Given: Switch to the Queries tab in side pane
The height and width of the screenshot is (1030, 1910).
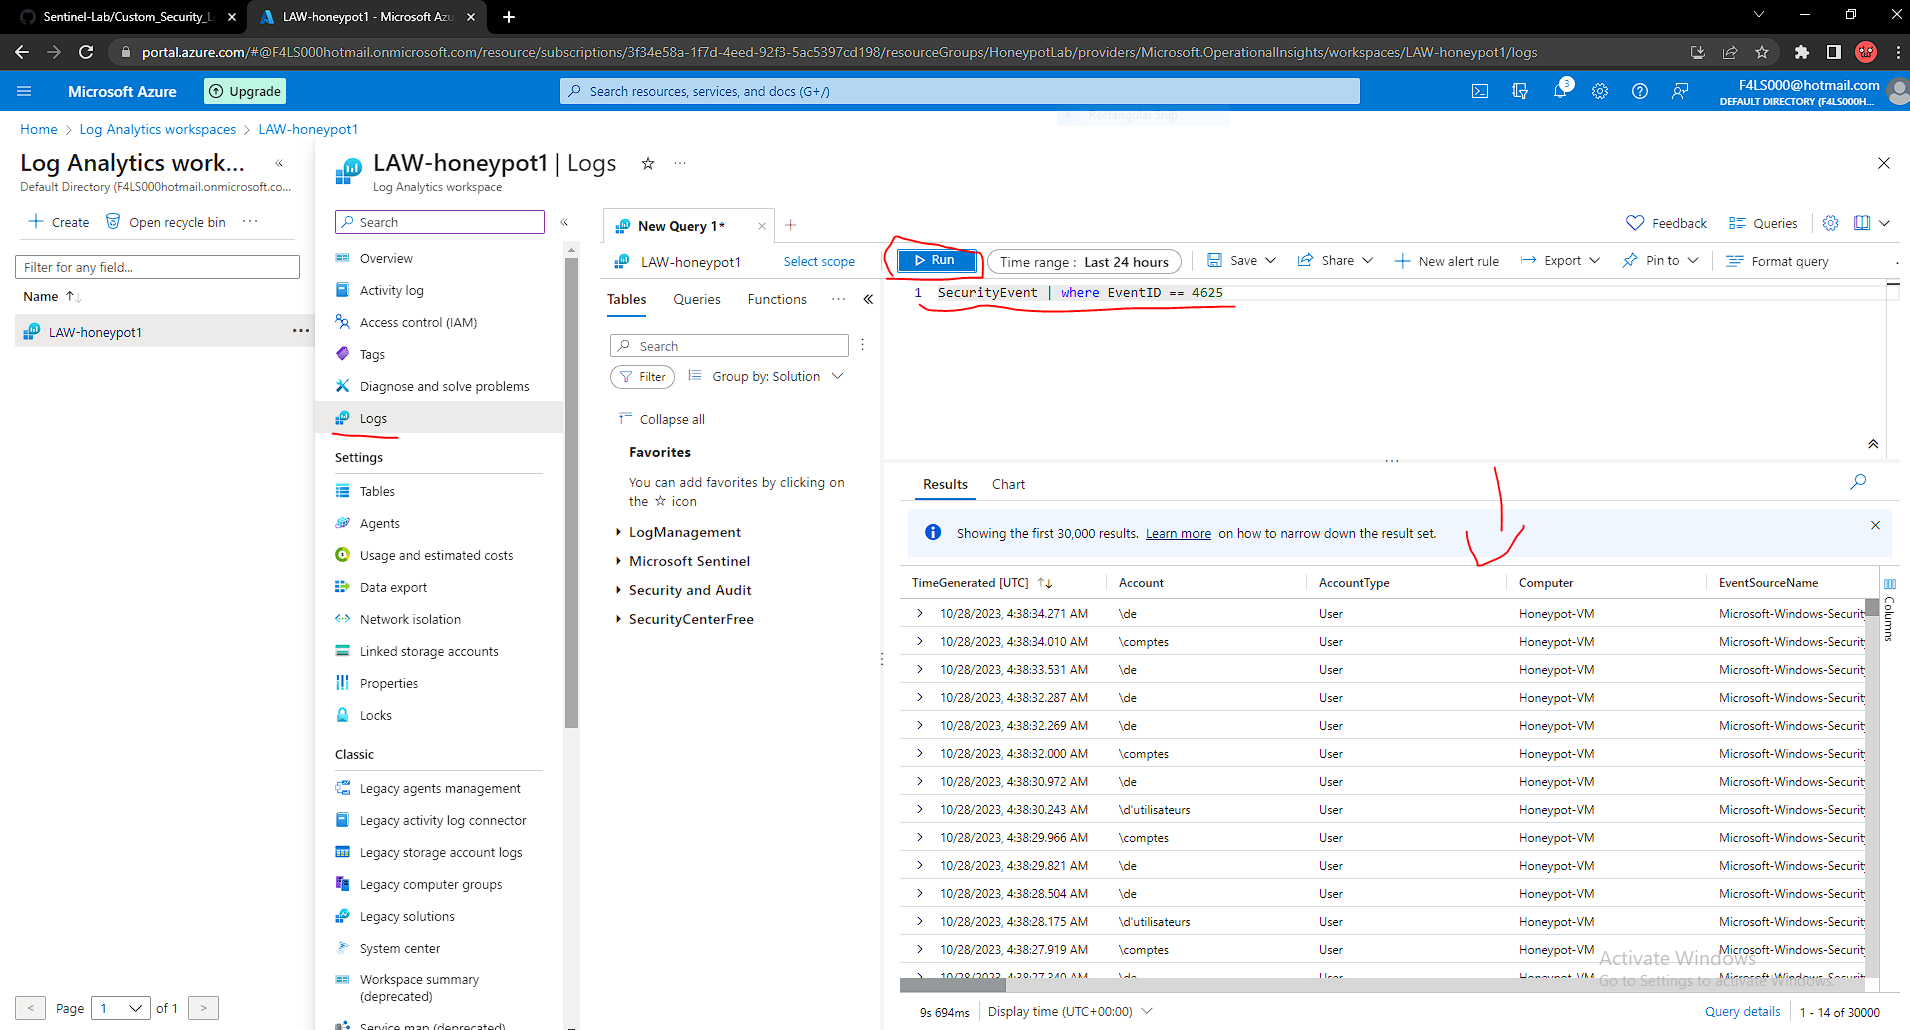Looking at the screenshot, I should pyautogui.click(x=696, y=299).
